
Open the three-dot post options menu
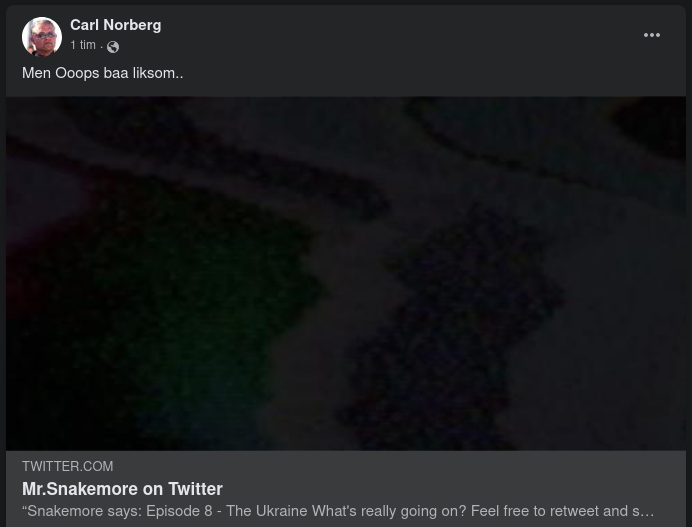pos(651,35)
